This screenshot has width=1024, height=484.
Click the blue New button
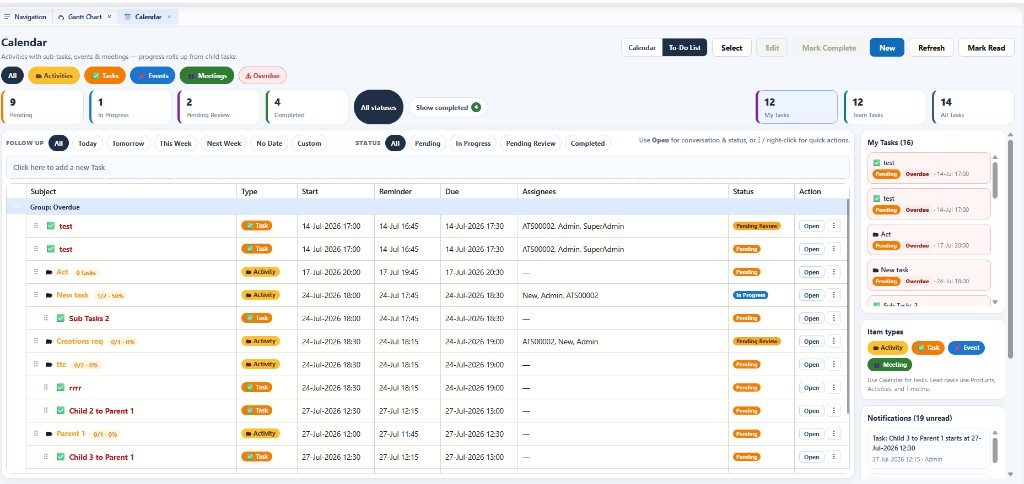click(887, 48)
